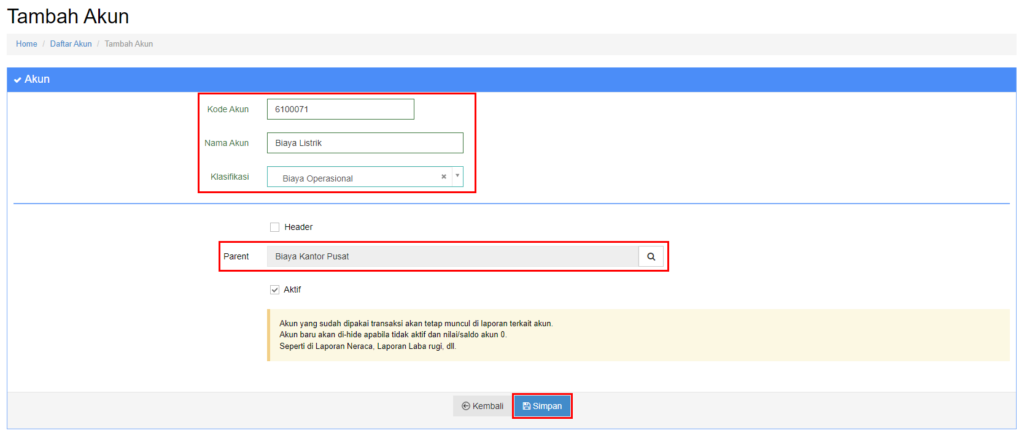Click the back arrow icon on Kembali
The width and height of the screenshot is (1024, 436).
[466, 406]
